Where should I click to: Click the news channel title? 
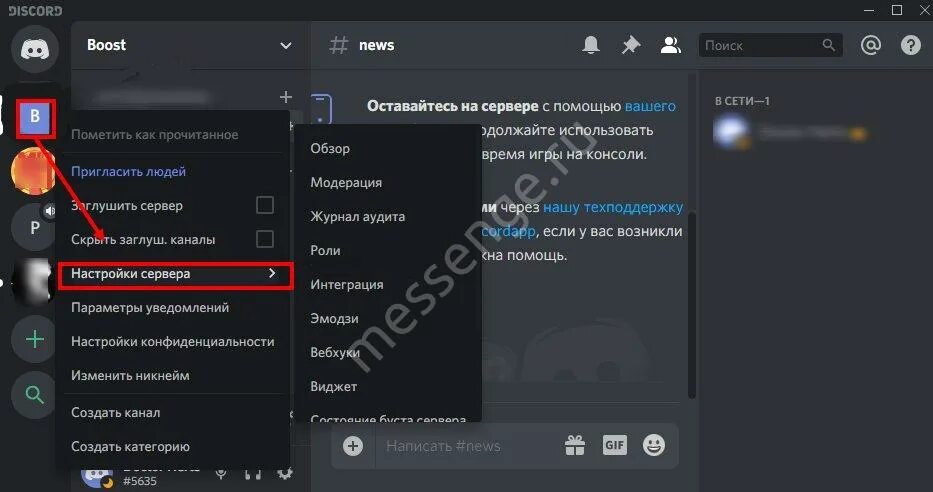click(x=377, y=45)
